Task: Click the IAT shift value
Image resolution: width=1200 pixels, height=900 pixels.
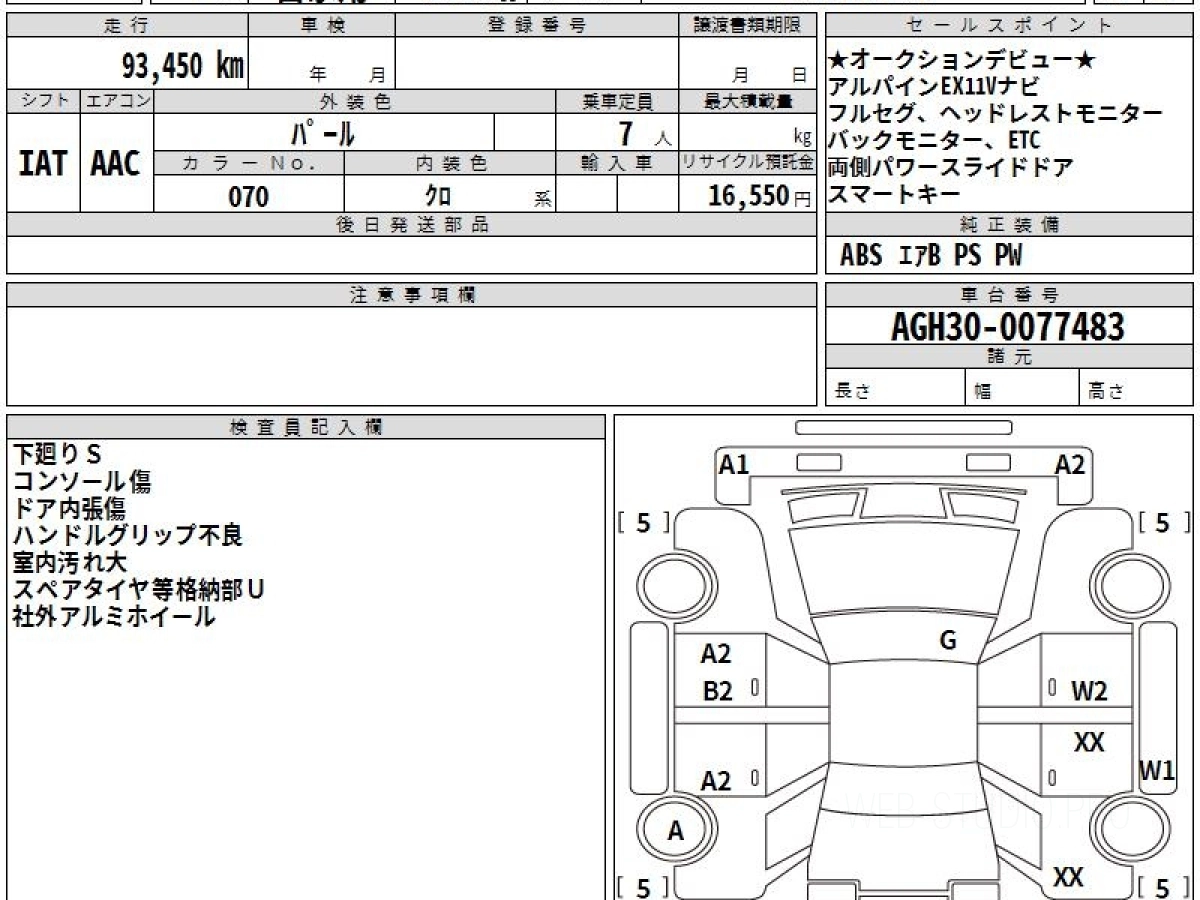Action: [x=43, y=164]
